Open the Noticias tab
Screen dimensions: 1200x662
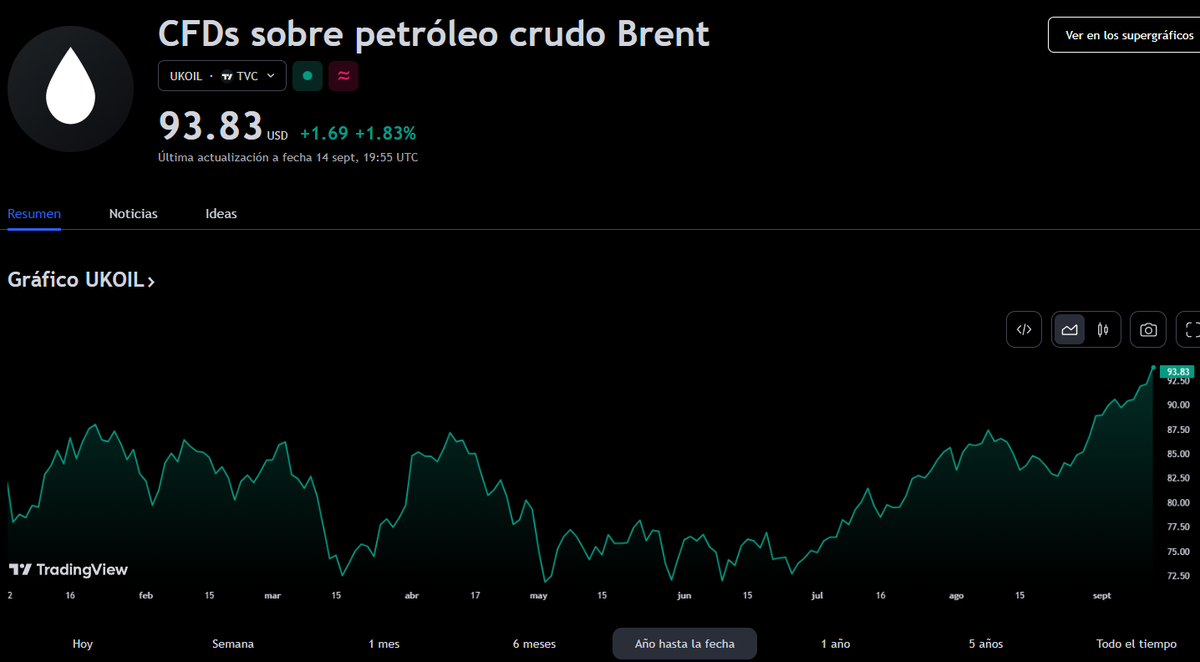133,214
